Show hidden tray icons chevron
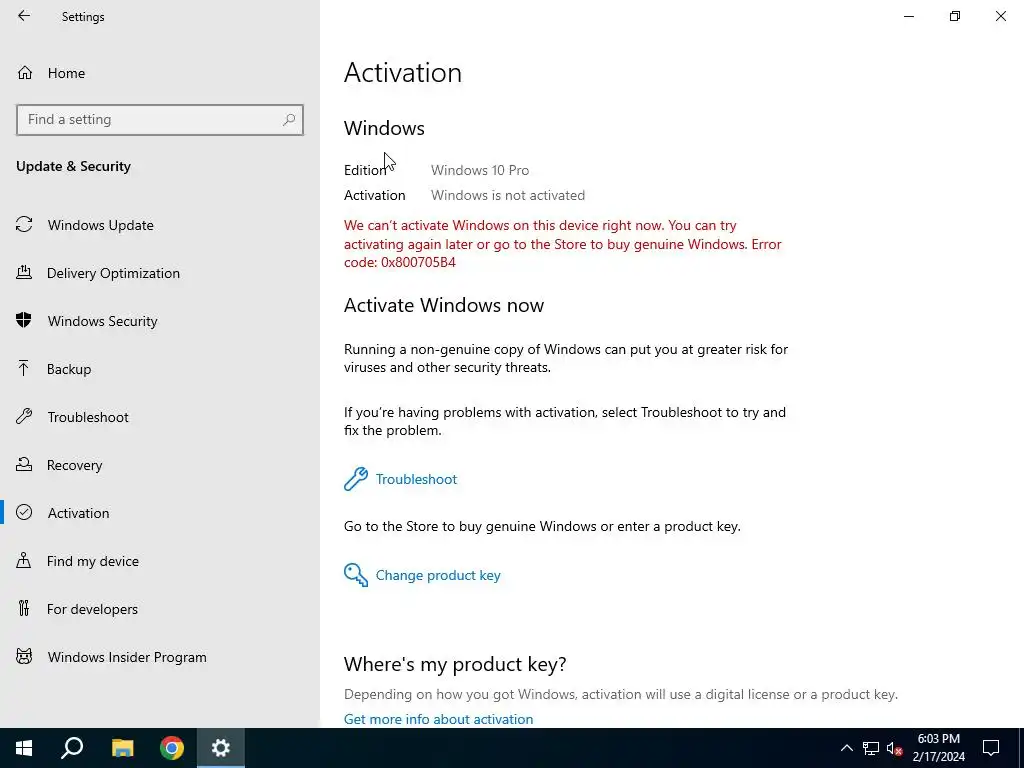Viewport: 1024px width, 768px height. 846,748
